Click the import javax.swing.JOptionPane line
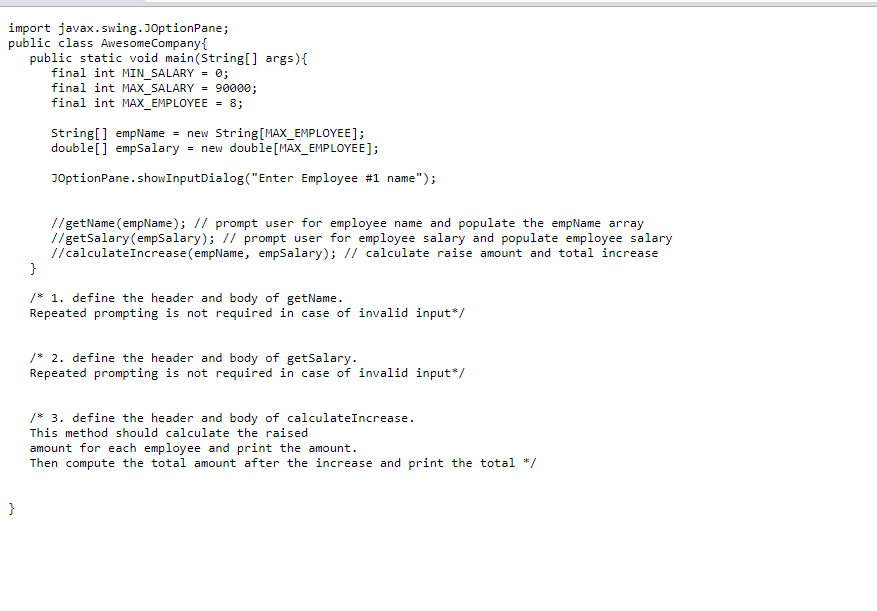This screenshot has height=611, width=877. (119, 29)
